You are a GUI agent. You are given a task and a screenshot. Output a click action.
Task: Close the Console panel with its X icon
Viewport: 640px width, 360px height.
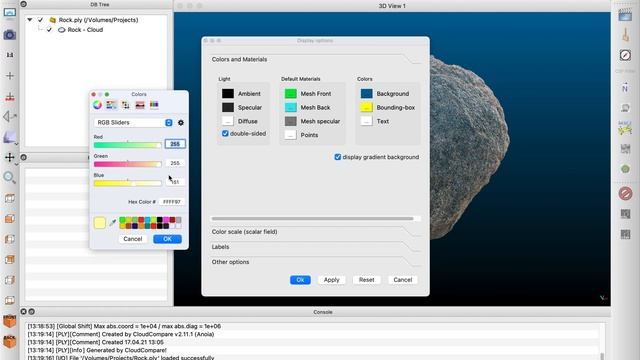23,312
